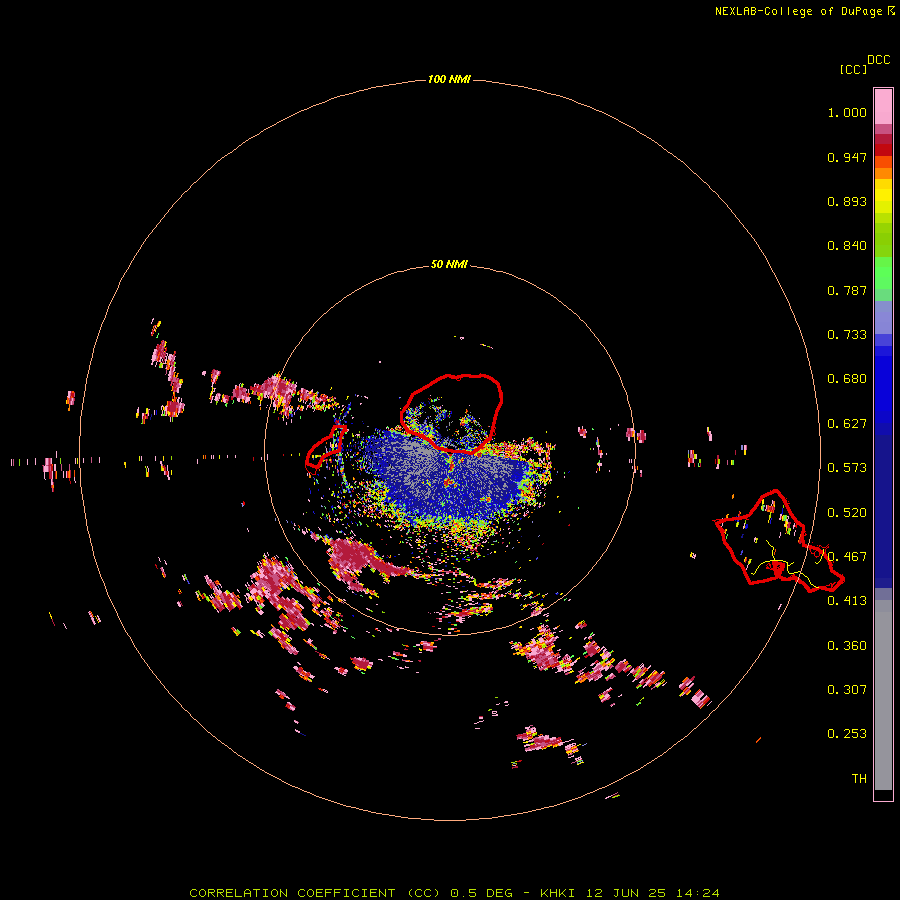Click the gray band of the color scale
The width and height of the screenshot is (900, 900).
click(883, 695)
